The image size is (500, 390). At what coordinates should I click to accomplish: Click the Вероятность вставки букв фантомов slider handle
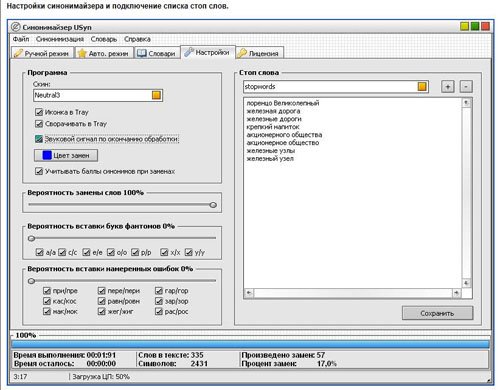(32, 238)
